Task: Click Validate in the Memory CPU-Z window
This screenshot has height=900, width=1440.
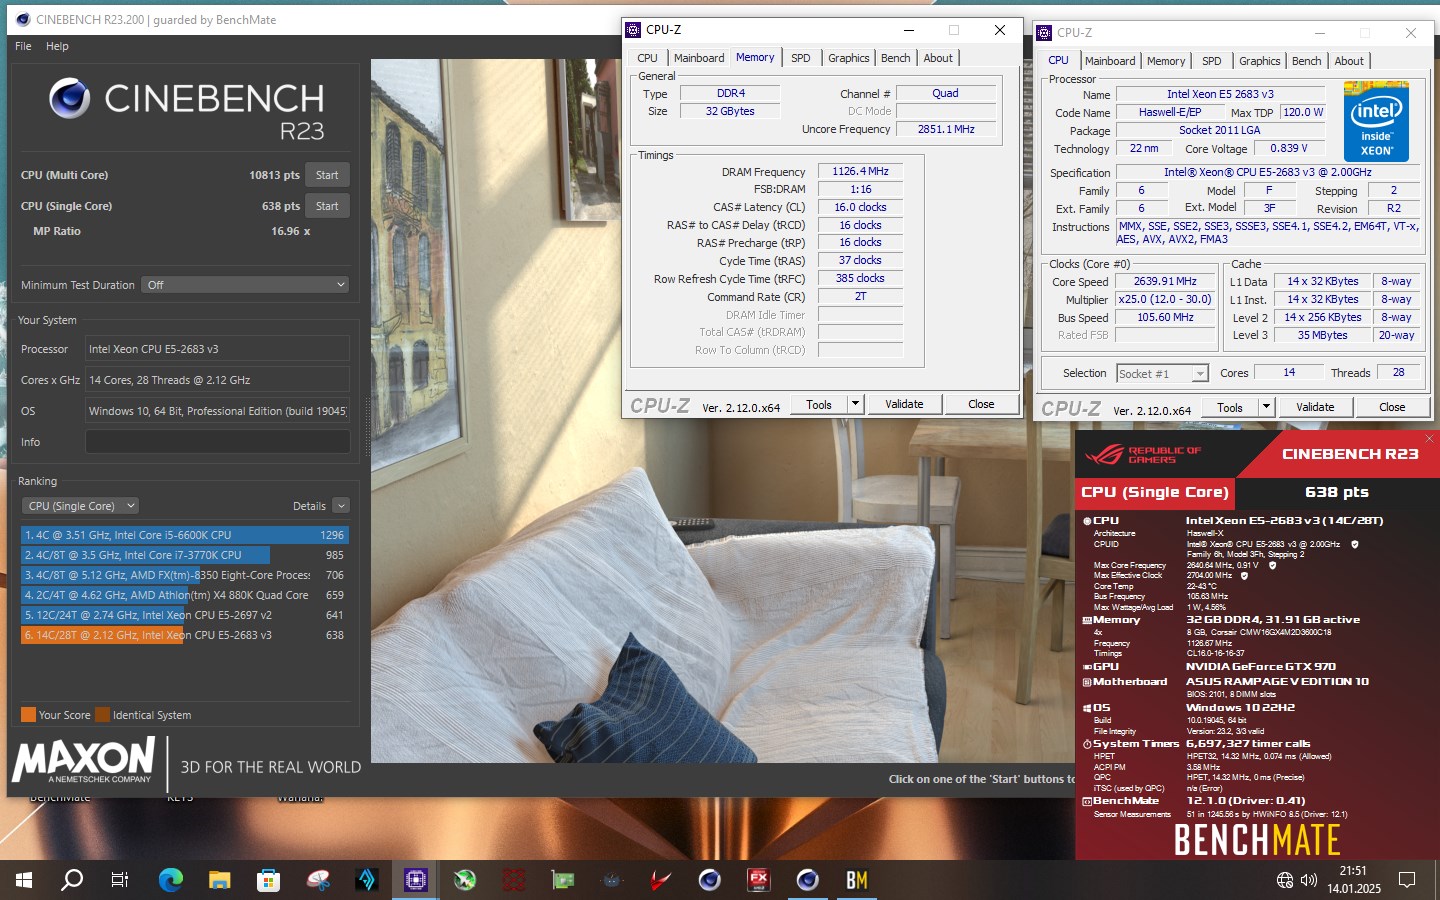Action: [x=904, y=405]
